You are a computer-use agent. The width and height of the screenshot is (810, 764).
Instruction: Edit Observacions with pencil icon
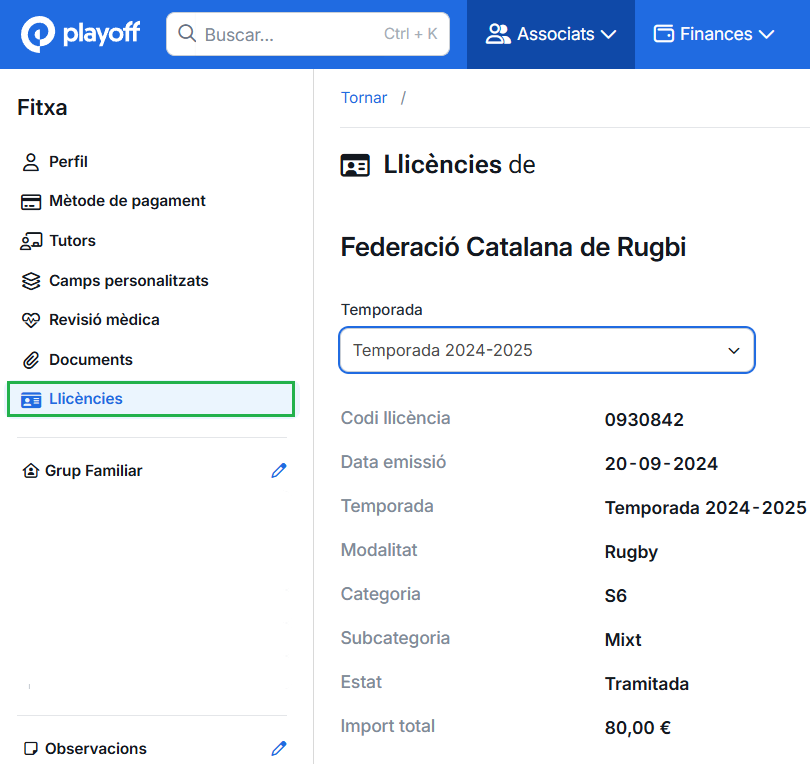(279, 749)
